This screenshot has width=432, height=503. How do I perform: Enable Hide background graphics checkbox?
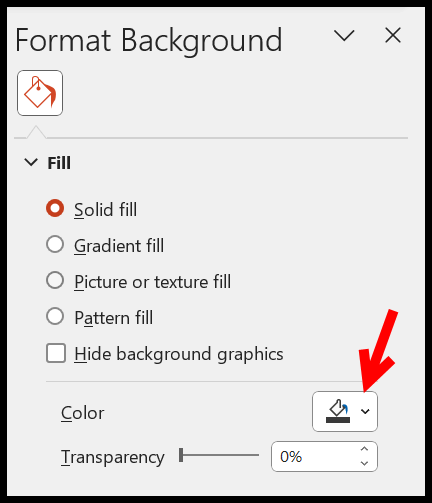click(x=56, y=353)
